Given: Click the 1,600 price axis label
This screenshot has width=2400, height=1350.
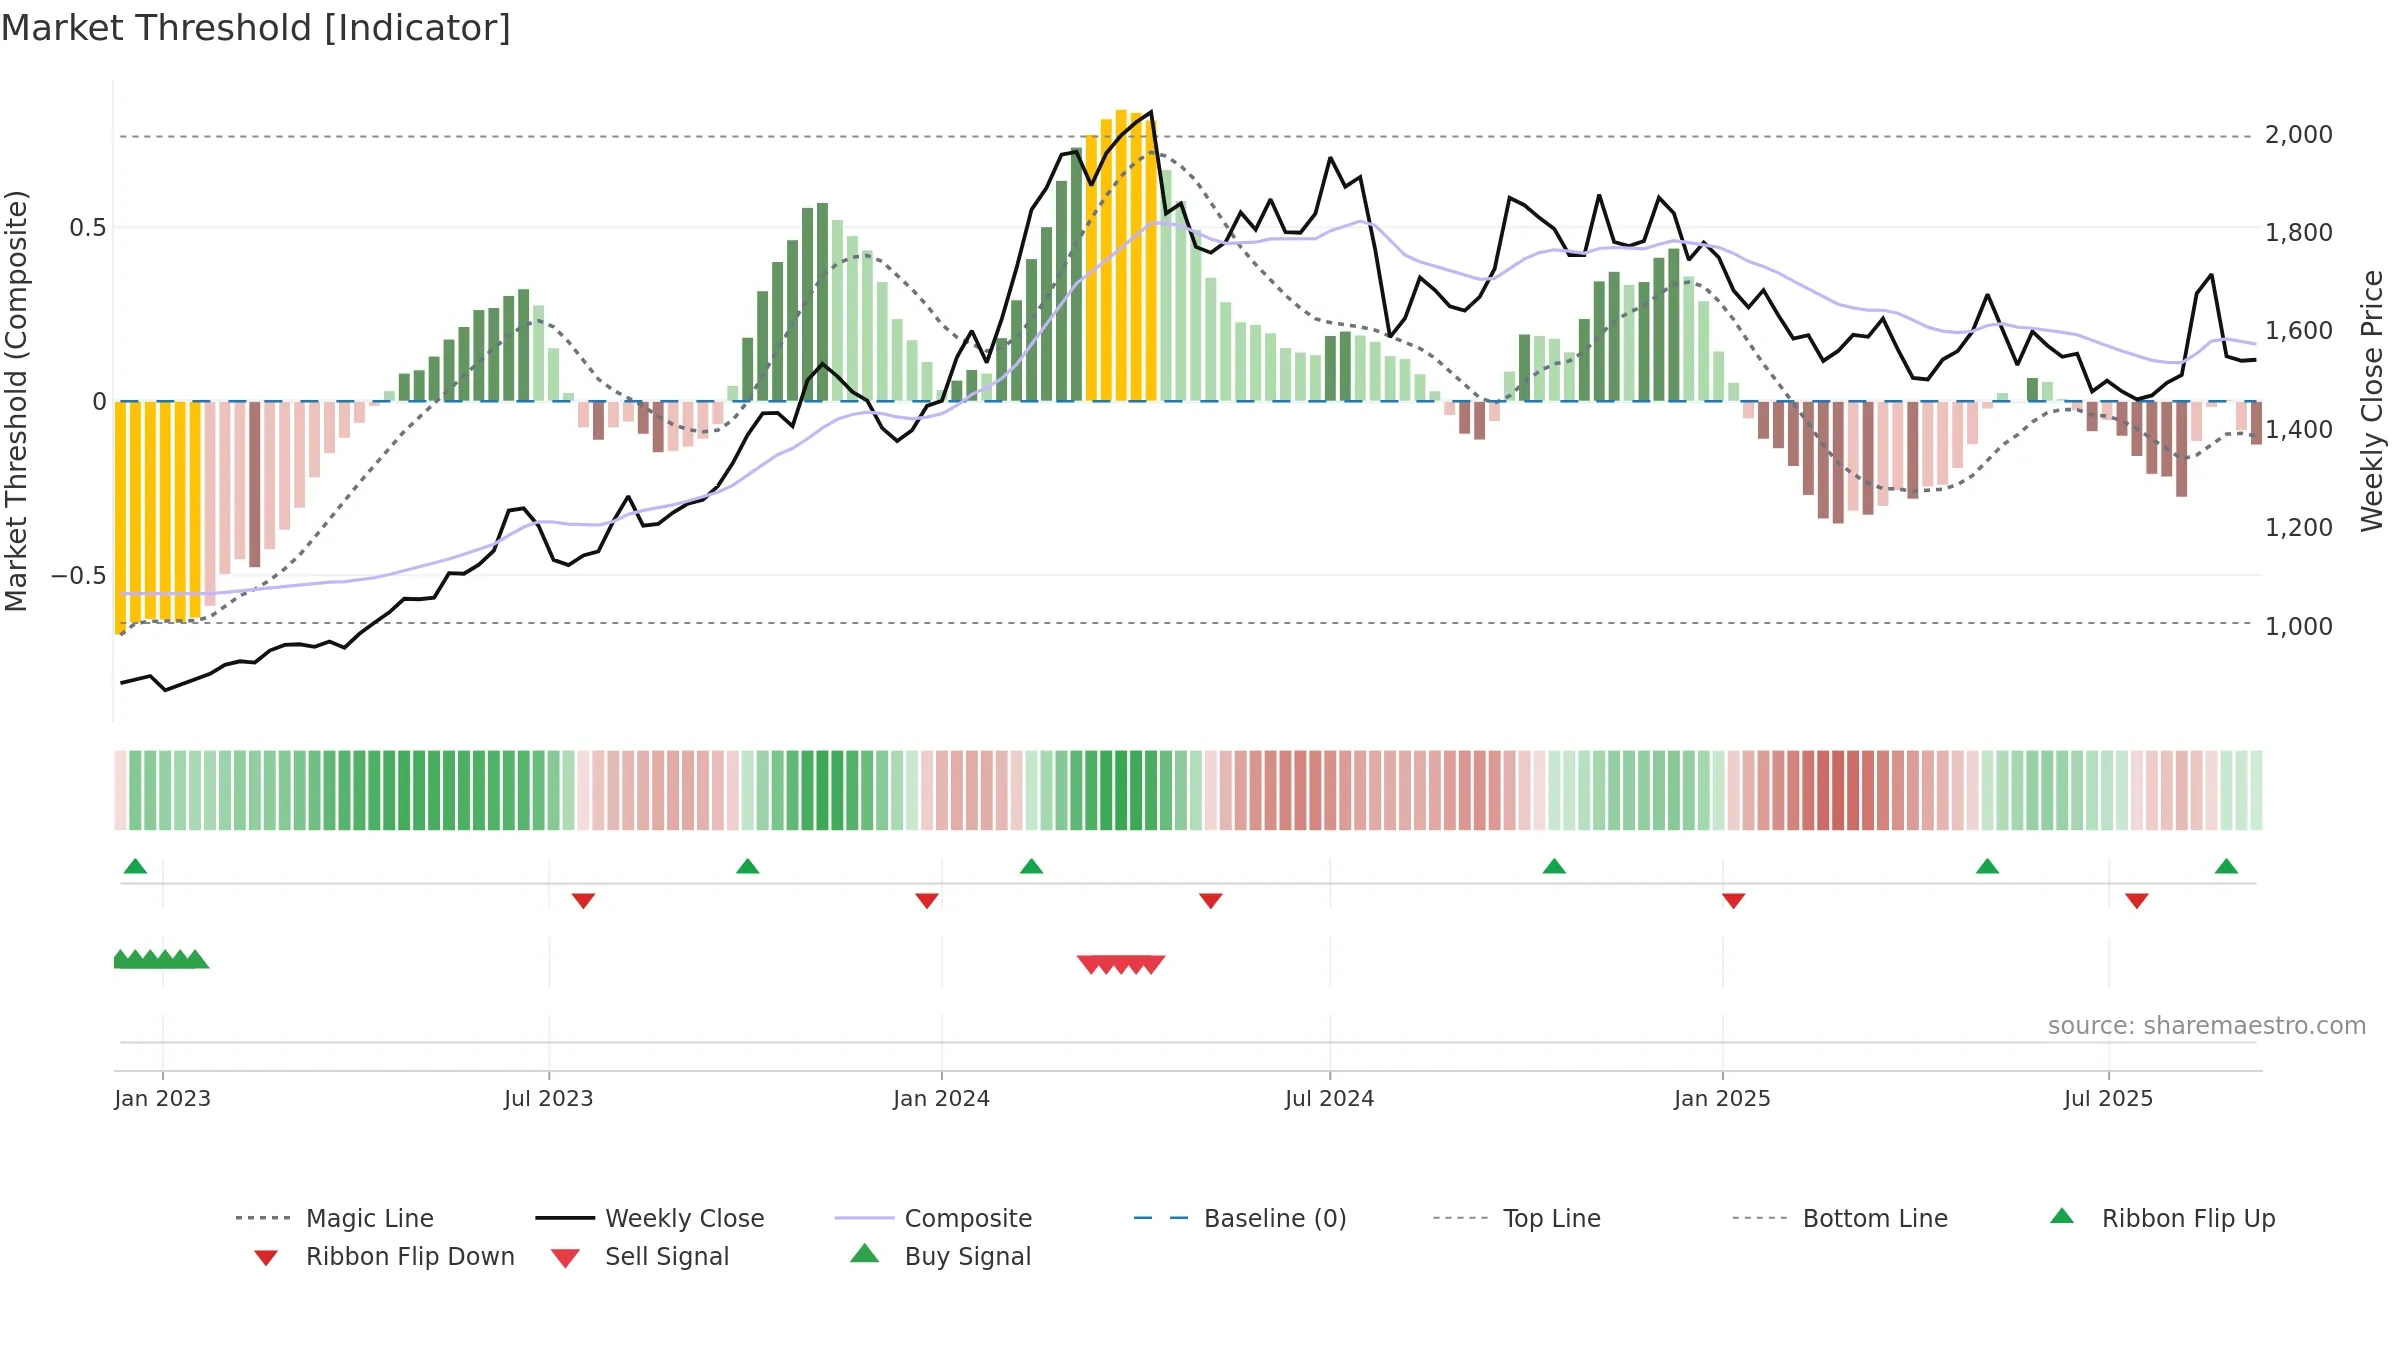Looking at the screenshot, I should tap(2298, 331).
